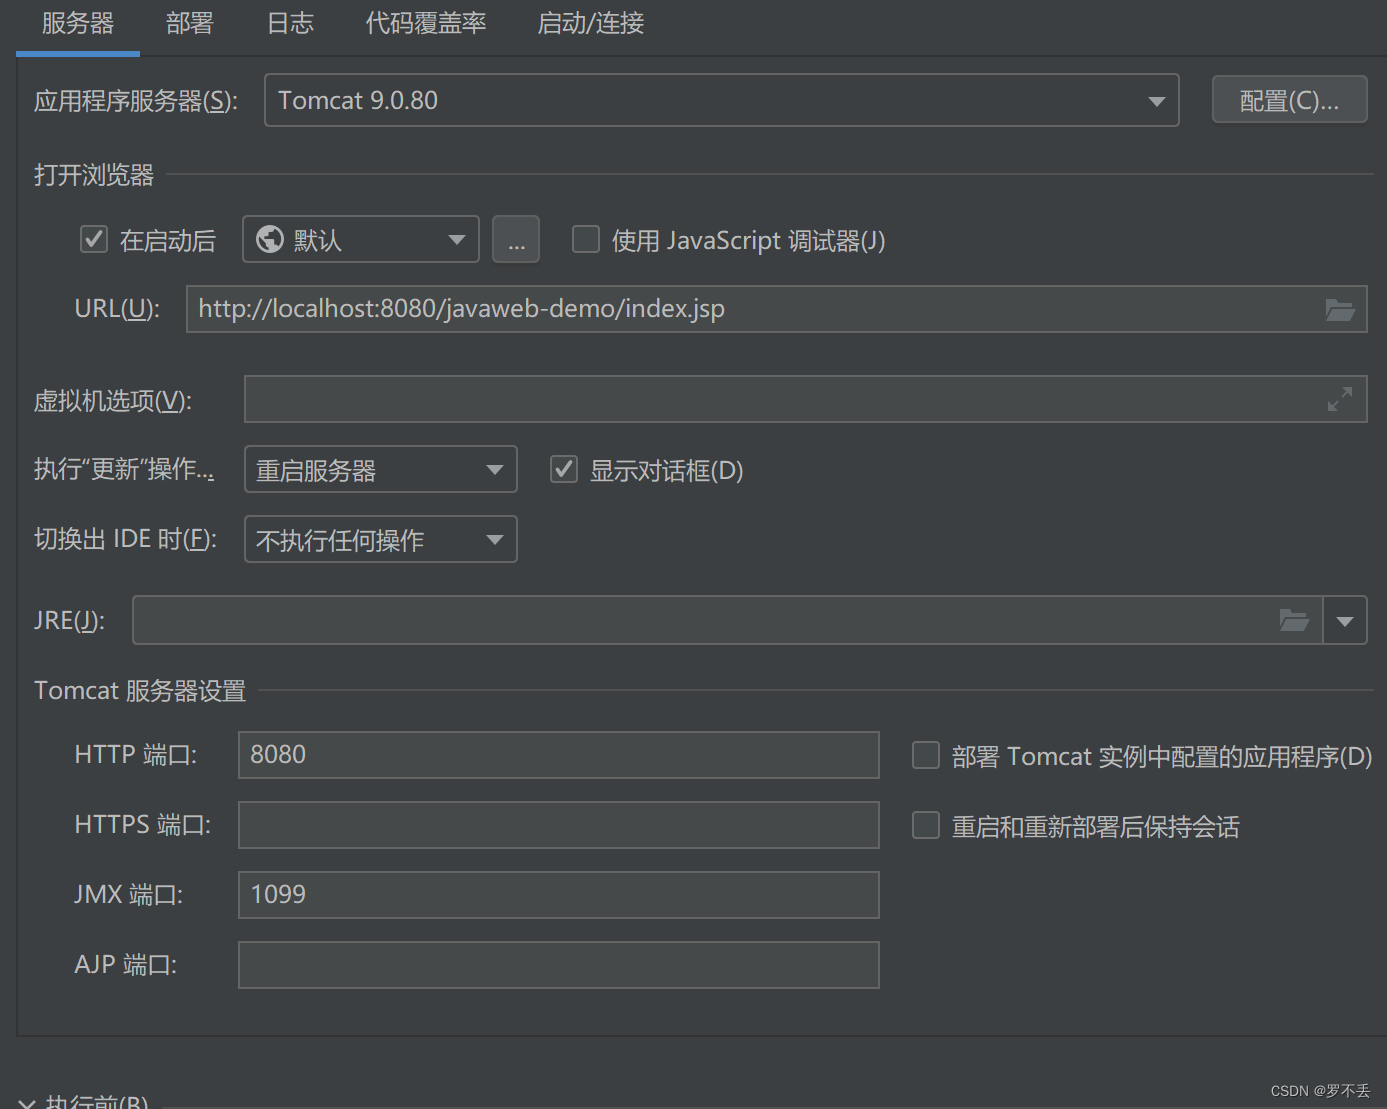This screenshot has height=1109, width=1387.
Task: Click the 执行"更新"操作 label
Action: click(x=124, y=469)
